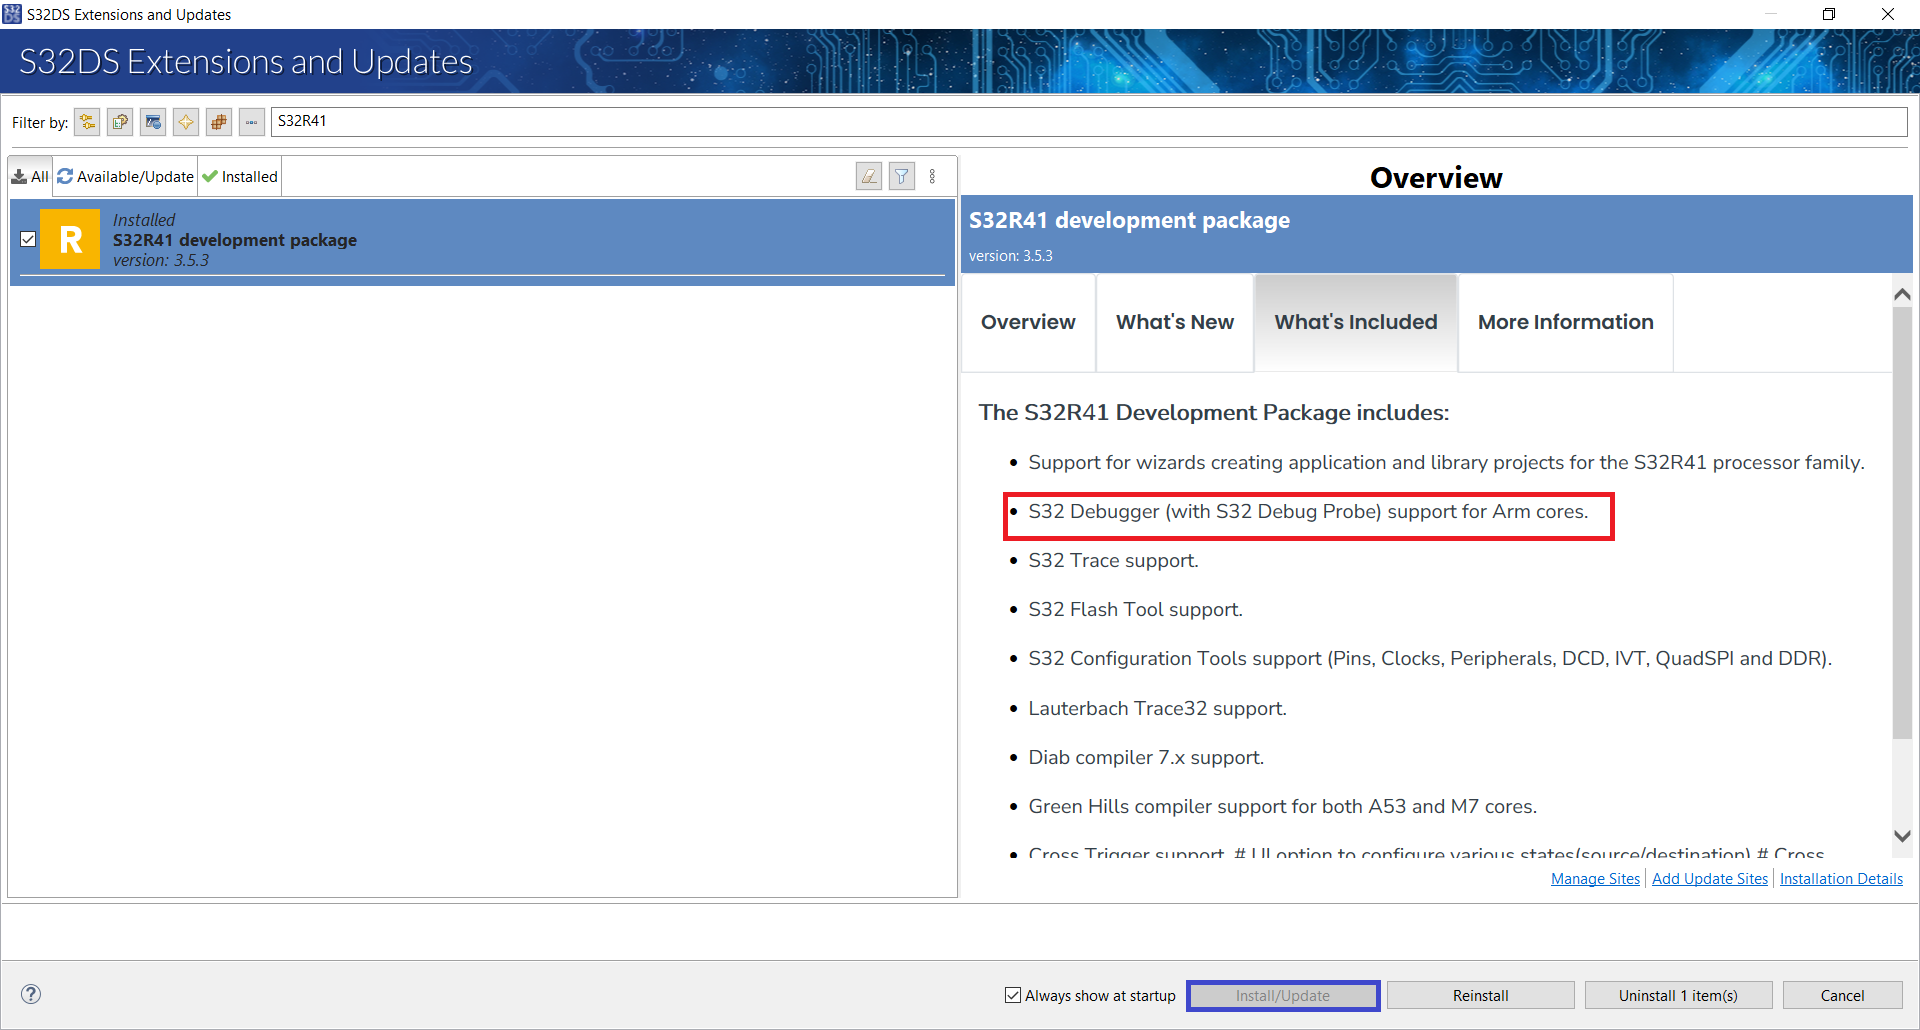Image resolution: width=1920 pixels, height=1030 pixels.
Task: Toggle Always show at startup checkbox
Action: tap(1013, 995)
